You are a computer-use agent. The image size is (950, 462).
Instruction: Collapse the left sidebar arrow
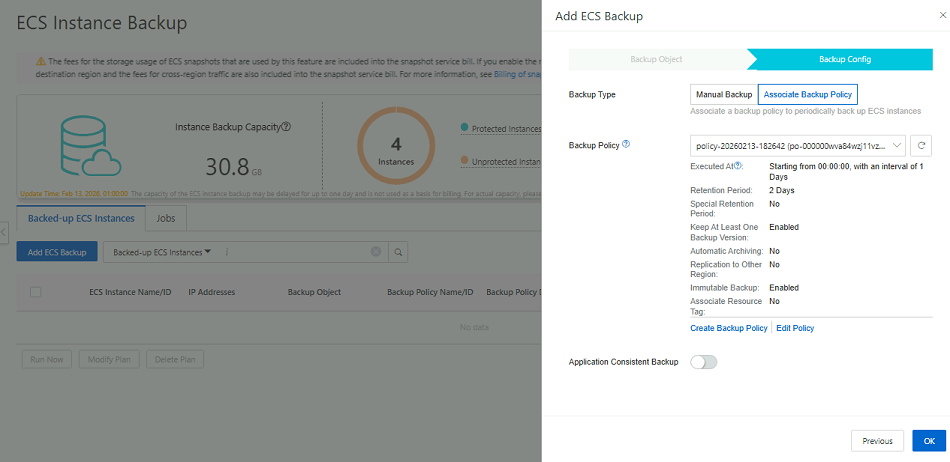(x=4, y=232)
